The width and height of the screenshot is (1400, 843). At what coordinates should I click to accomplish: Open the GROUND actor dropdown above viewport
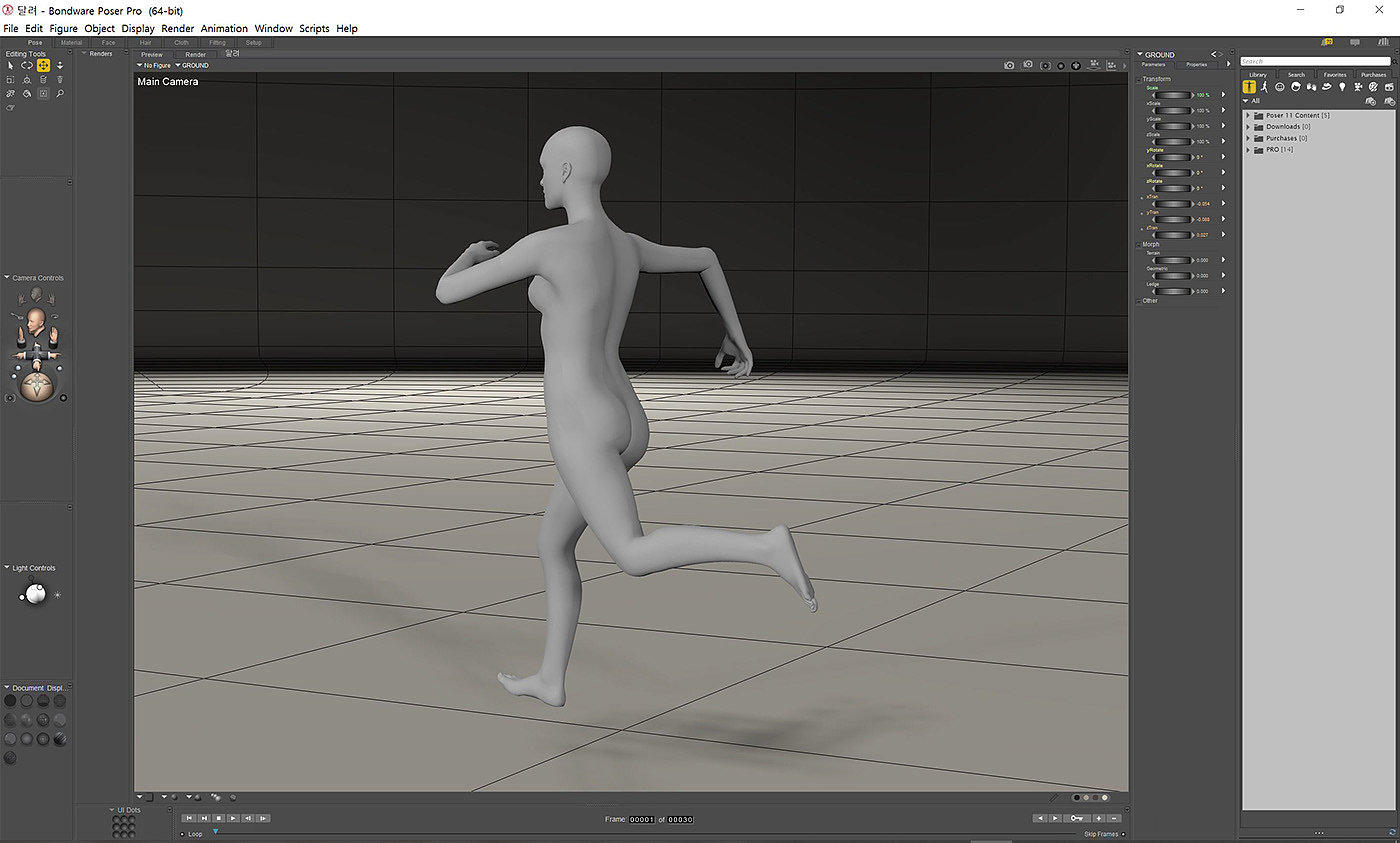[x=192, y=65]
